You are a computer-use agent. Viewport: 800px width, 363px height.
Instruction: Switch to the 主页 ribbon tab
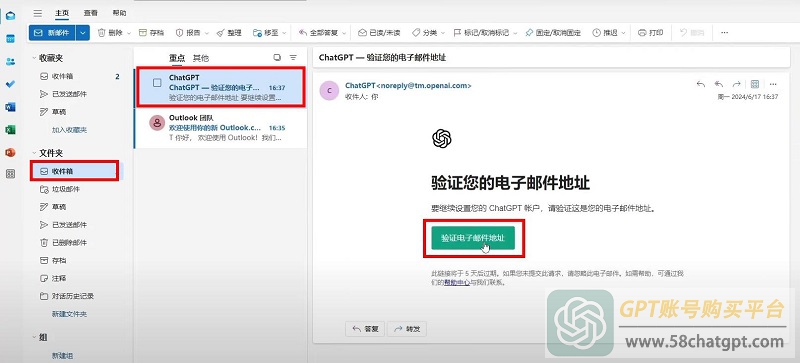point(62,13)
